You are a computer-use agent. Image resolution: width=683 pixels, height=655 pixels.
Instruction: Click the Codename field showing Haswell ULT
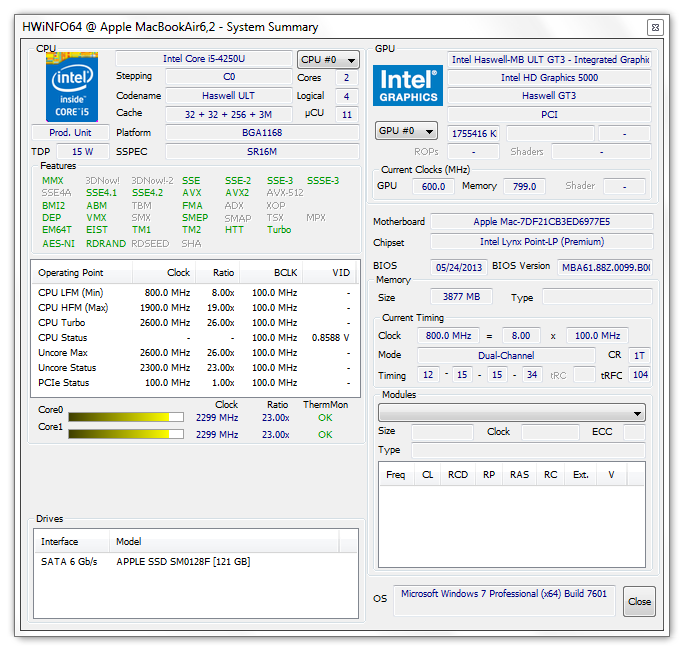coord(229,96)
